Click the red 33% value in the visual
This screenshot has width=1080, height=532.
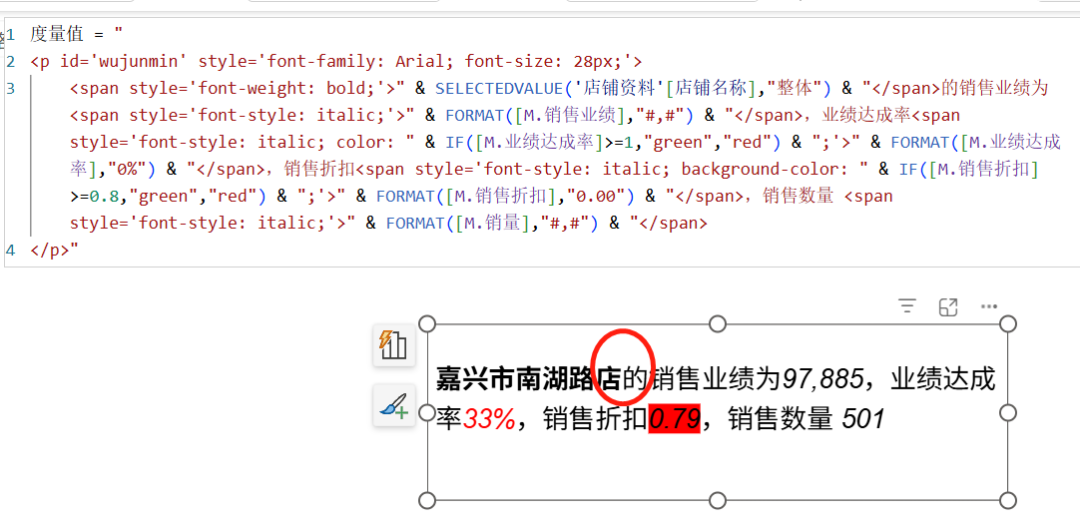tap(489, 418)
